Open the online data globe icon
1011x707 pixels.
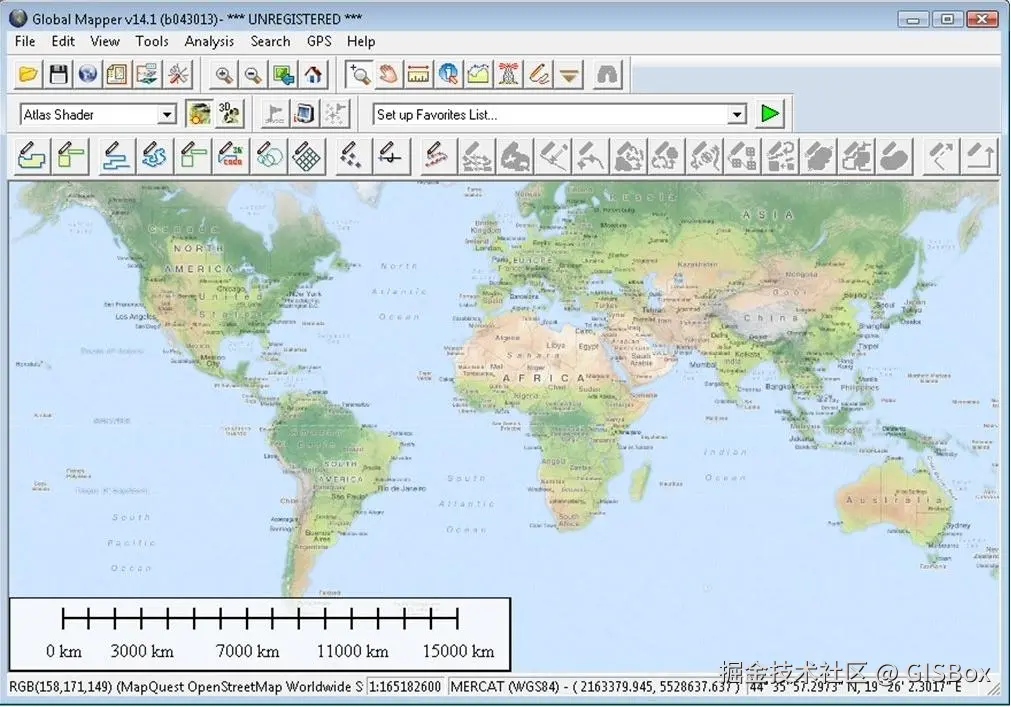[88, 75]
